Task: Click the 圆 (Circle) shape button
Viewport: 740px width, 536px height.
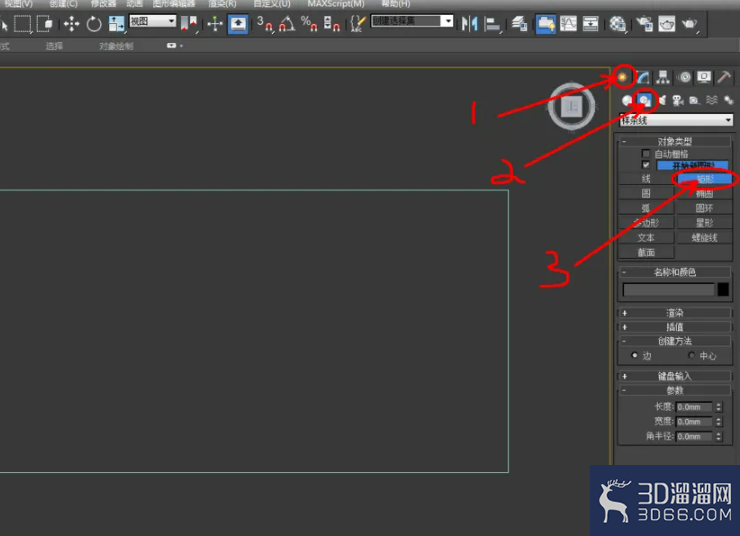Action: coord(646,193)
